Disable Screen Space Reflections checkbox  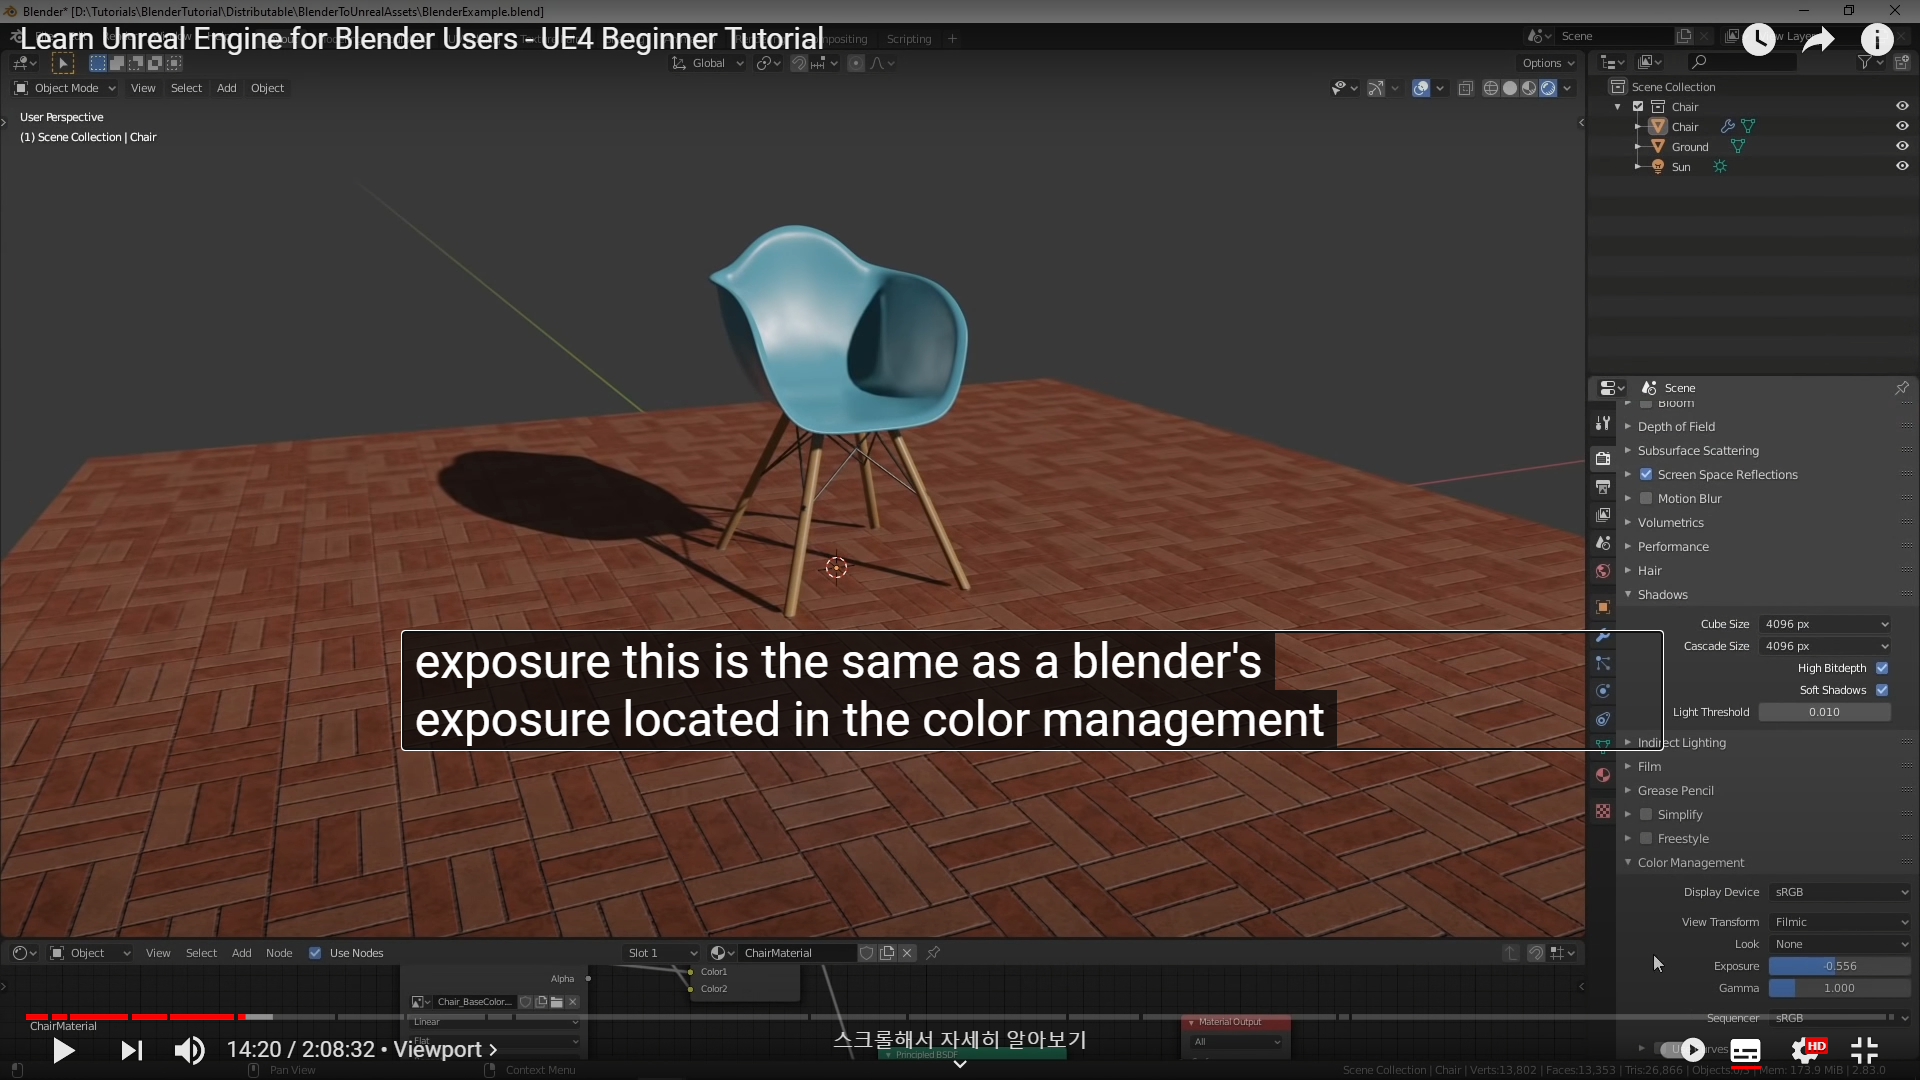tap(1646, 475)
